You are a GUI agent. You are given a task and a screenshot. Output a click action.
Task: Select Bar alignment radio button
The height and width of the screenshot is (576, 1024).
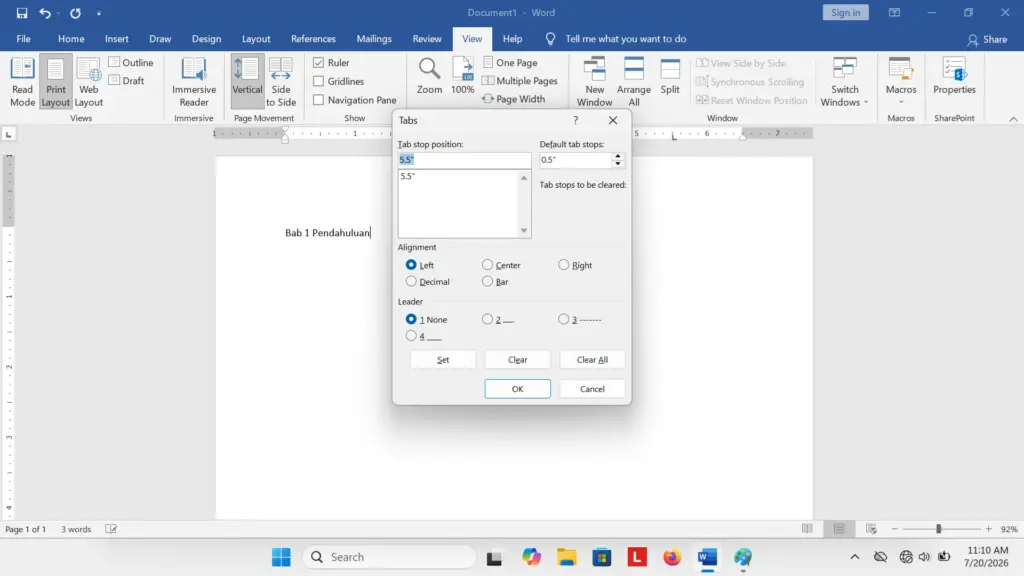487,281
